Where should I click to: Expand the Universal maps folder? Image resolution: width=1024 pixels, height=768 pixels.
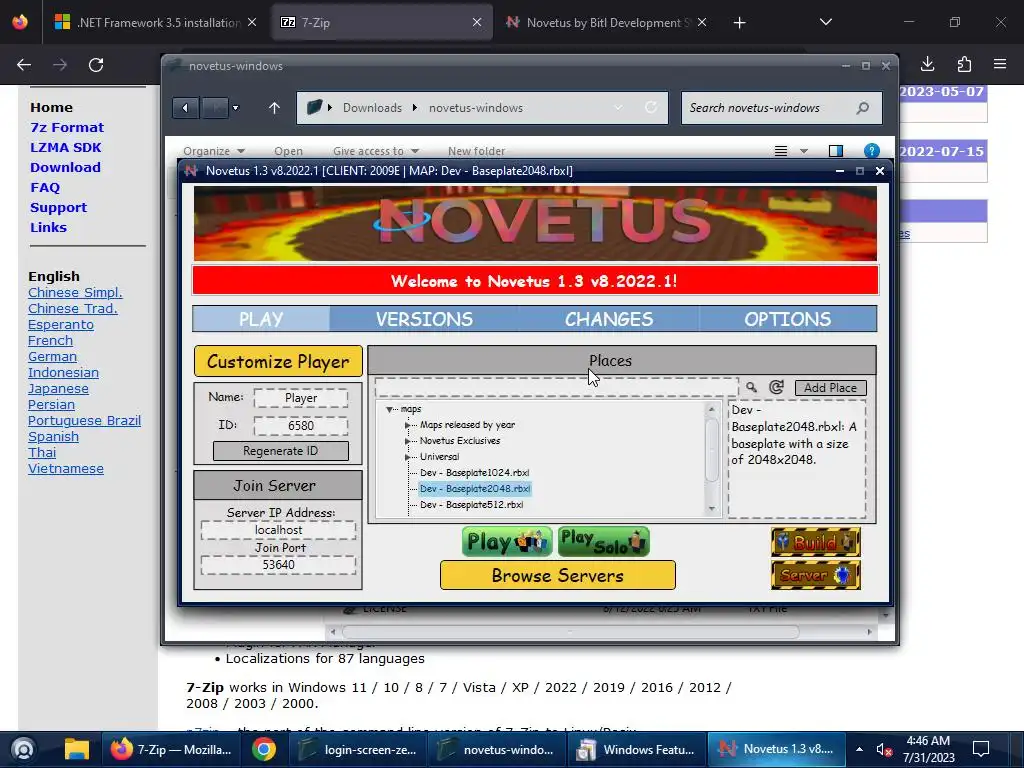[408, 457]
